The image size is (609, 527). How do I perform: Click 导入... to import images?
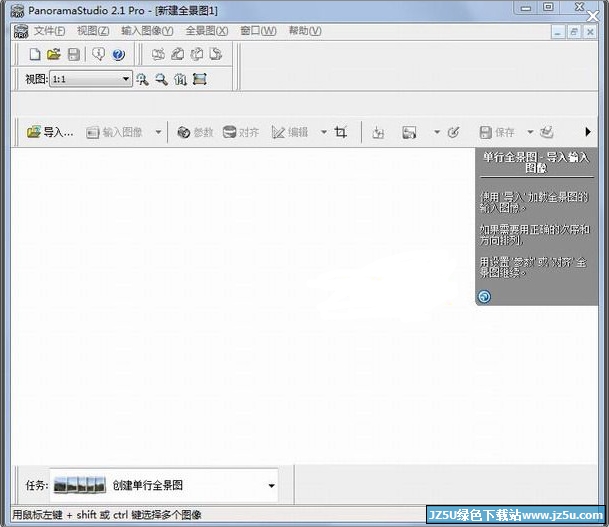coord(50,132)
